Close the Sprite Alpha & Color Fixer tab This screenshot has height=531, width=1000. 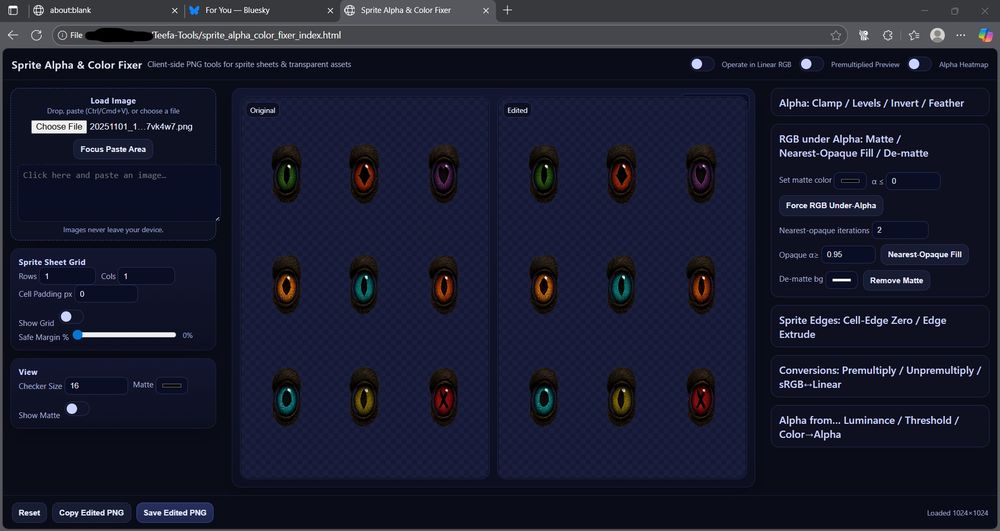point(486,11)
